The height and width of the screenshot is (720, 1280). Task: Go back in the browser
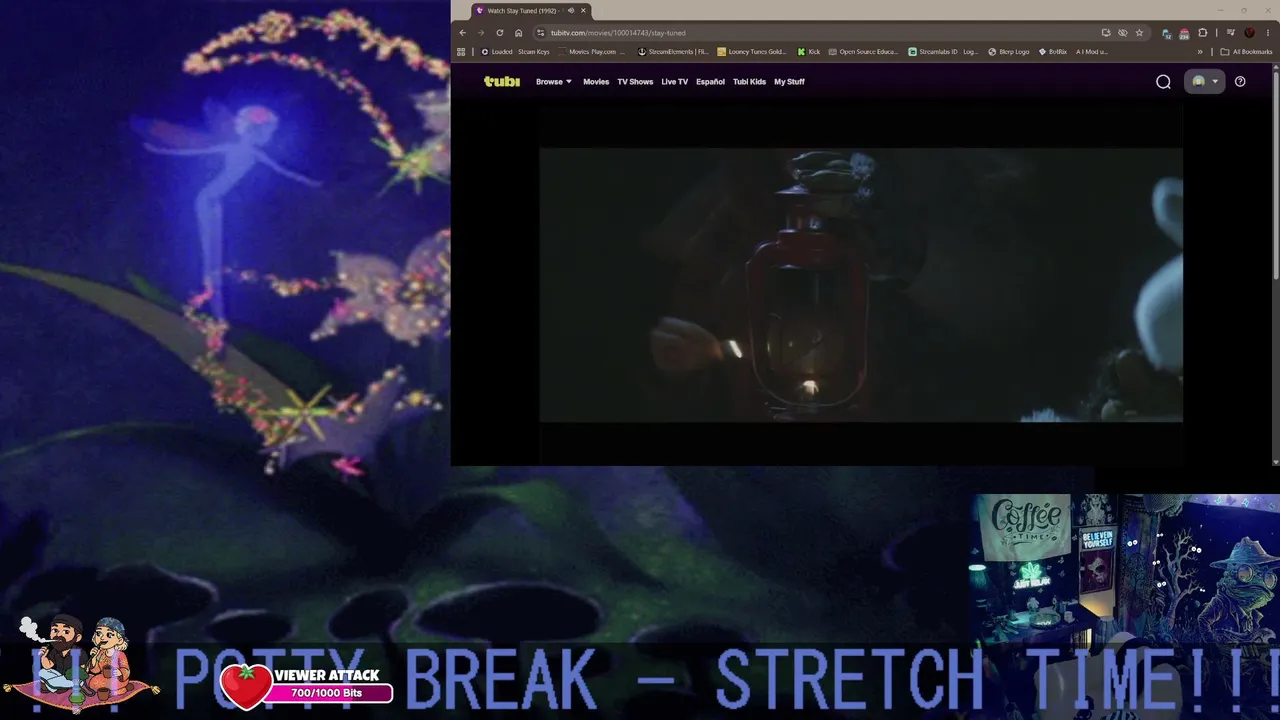click(x=462, y=33)
